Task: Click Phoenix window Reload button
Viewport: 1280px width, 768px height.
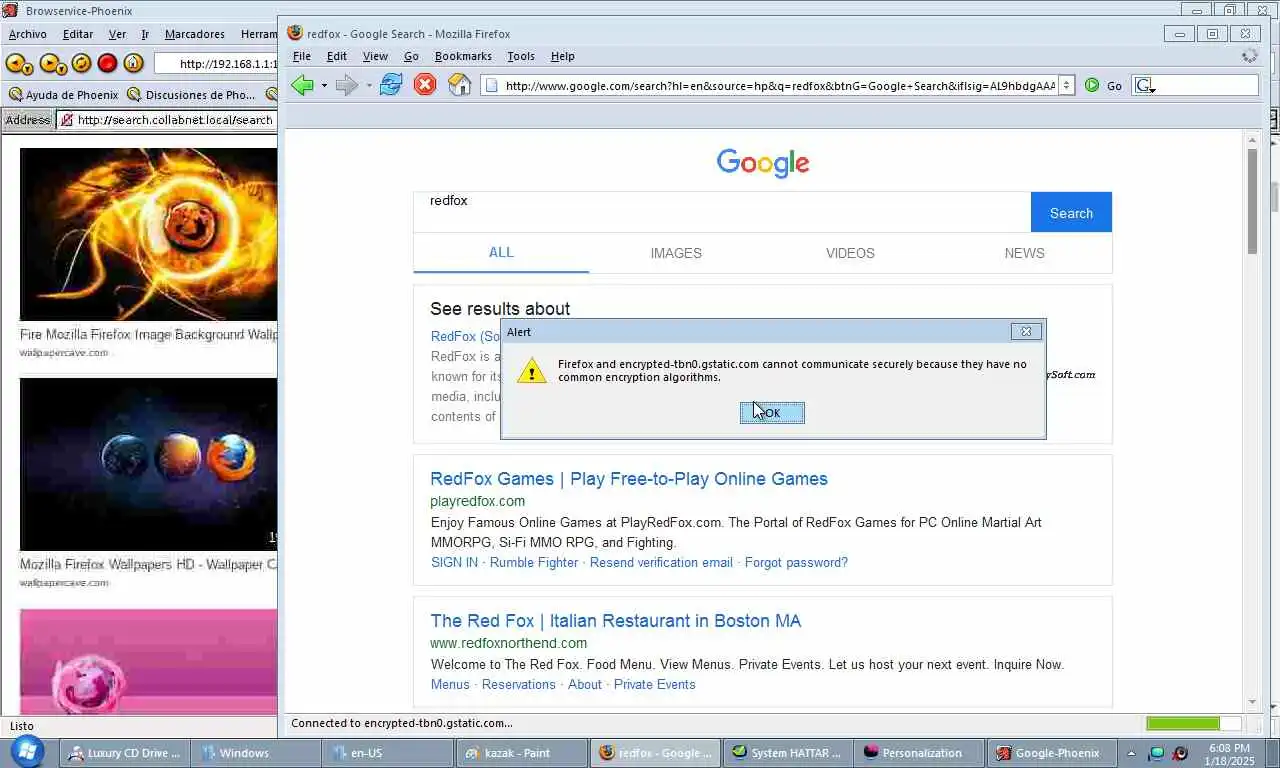Action: click(81, 64)
